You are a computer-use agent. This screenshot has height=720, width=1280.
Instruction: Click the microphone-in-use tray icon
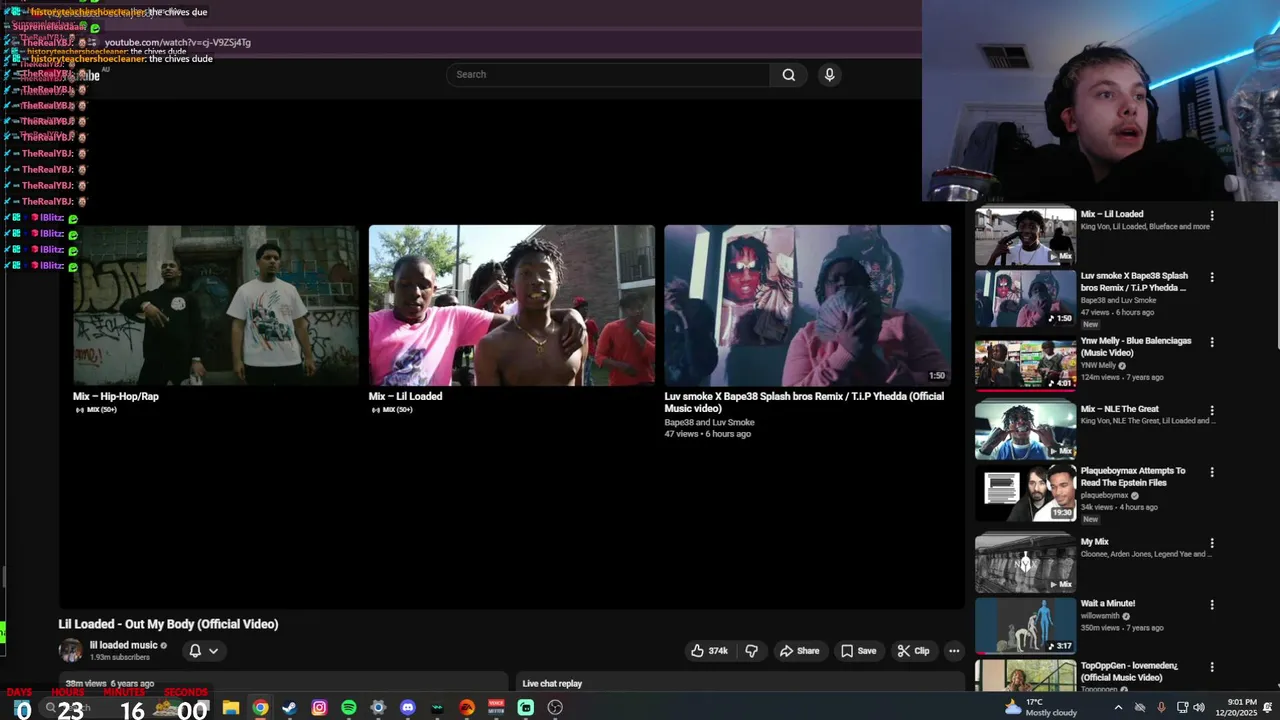[1161, 708]
